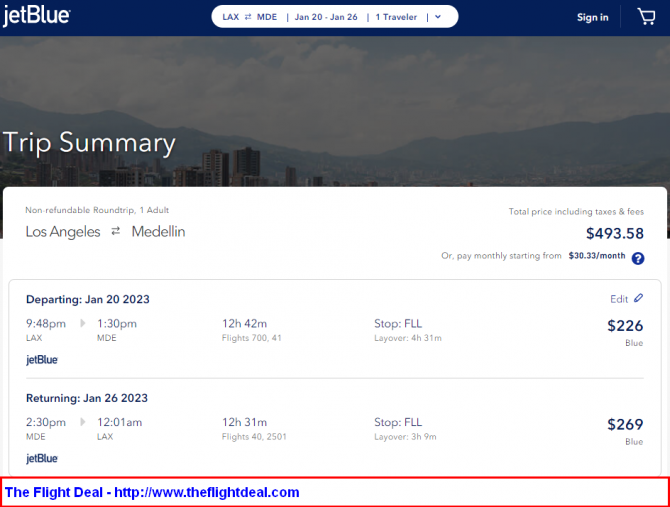Click Blue fare label under $269
Image resolution: width=670 pixels, height=507 pixels.
[x=634, y=442]
